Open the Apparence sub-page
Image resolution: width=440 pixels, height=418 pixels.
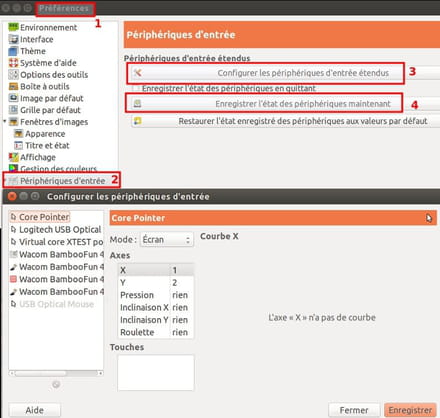pyautogui.click(x=45, y=134)
